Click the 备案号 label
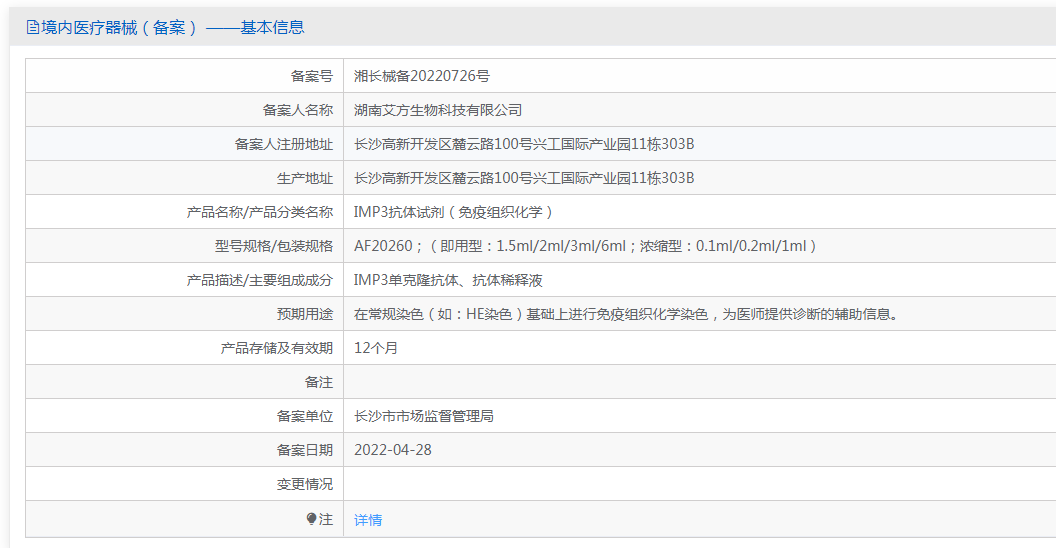Image resolution: width=1056 pixels, height=548 pixels. (x=312, y=76)
